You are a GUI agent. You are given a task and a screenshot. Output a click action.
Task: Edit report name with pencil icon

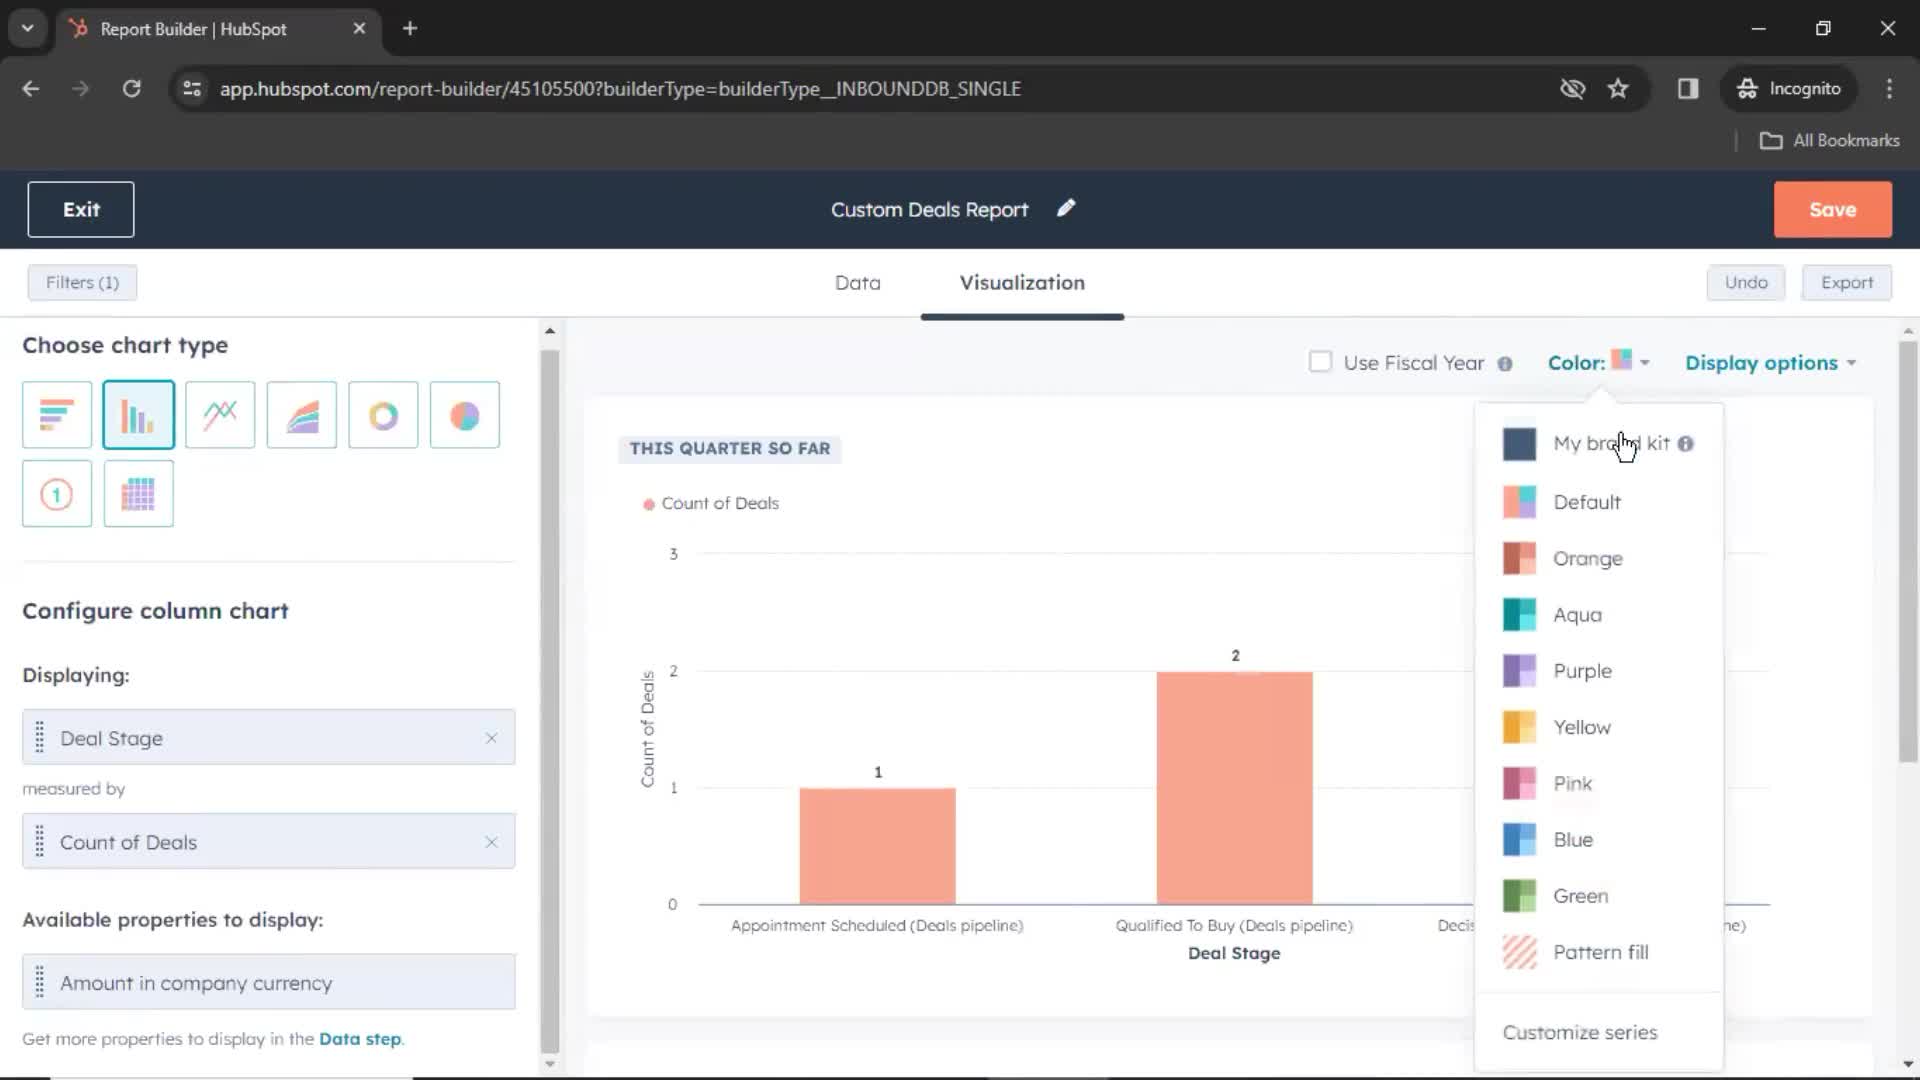point(1066,208)
